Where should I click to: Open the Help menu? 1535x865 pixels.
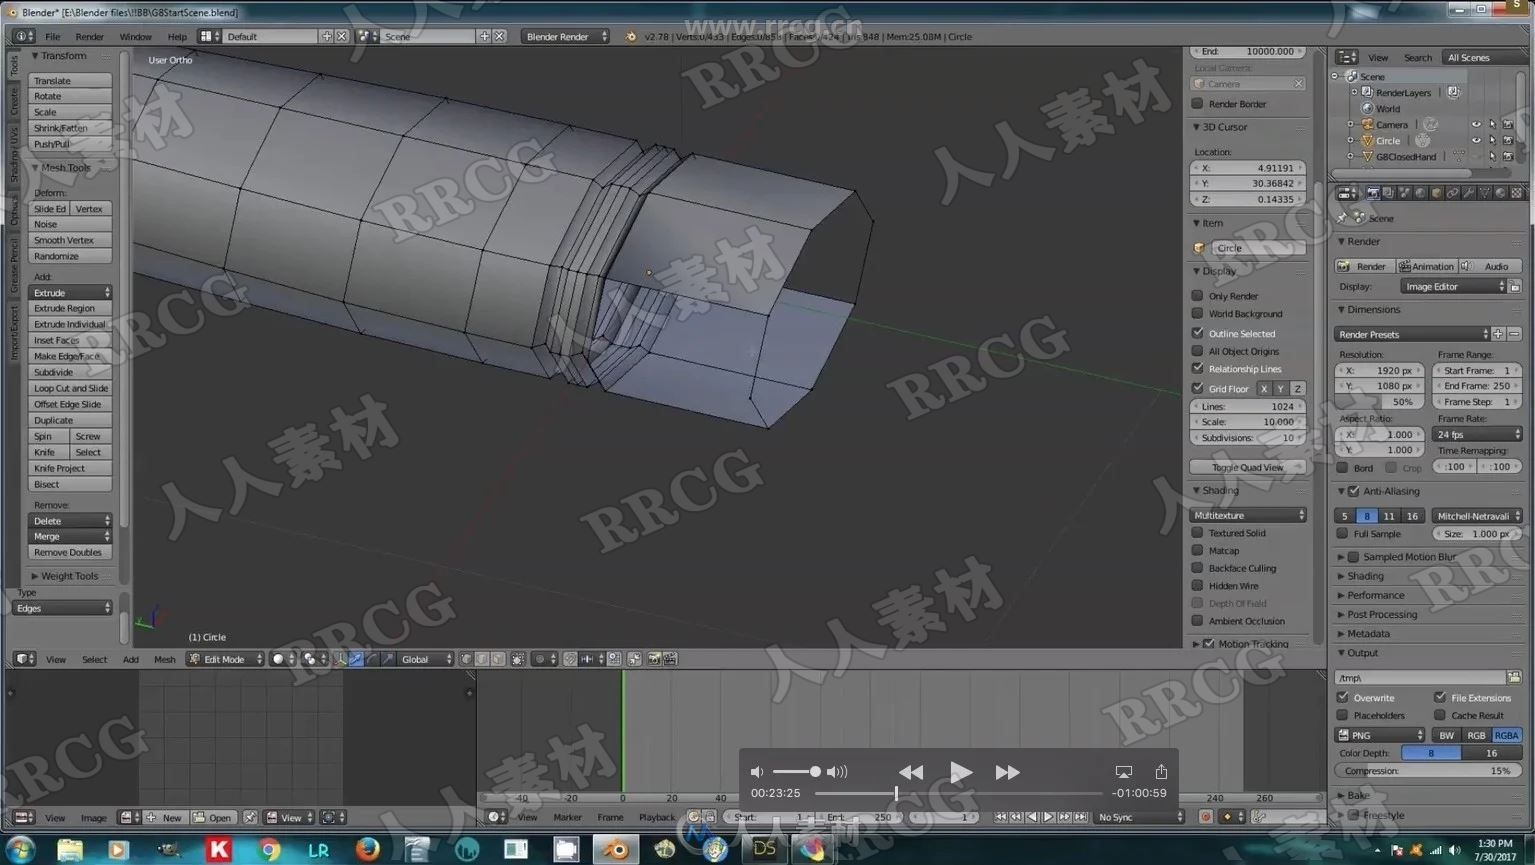[177, 36]
